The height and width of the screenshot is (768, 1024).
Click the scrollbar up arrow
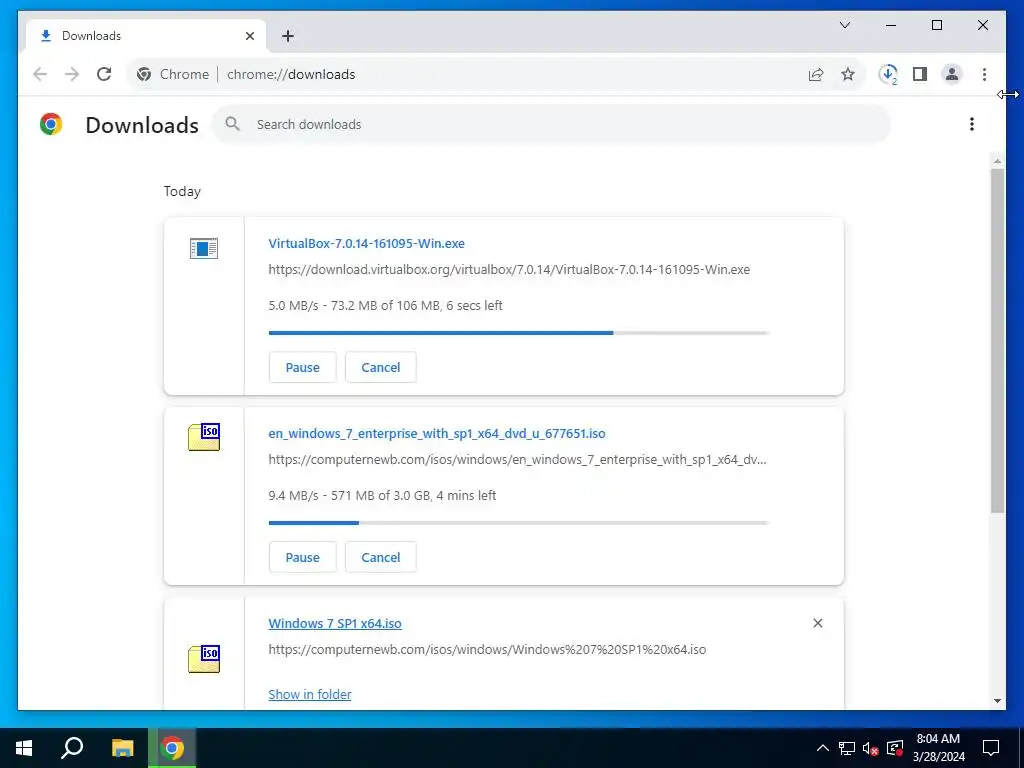[x=997, y=160]
